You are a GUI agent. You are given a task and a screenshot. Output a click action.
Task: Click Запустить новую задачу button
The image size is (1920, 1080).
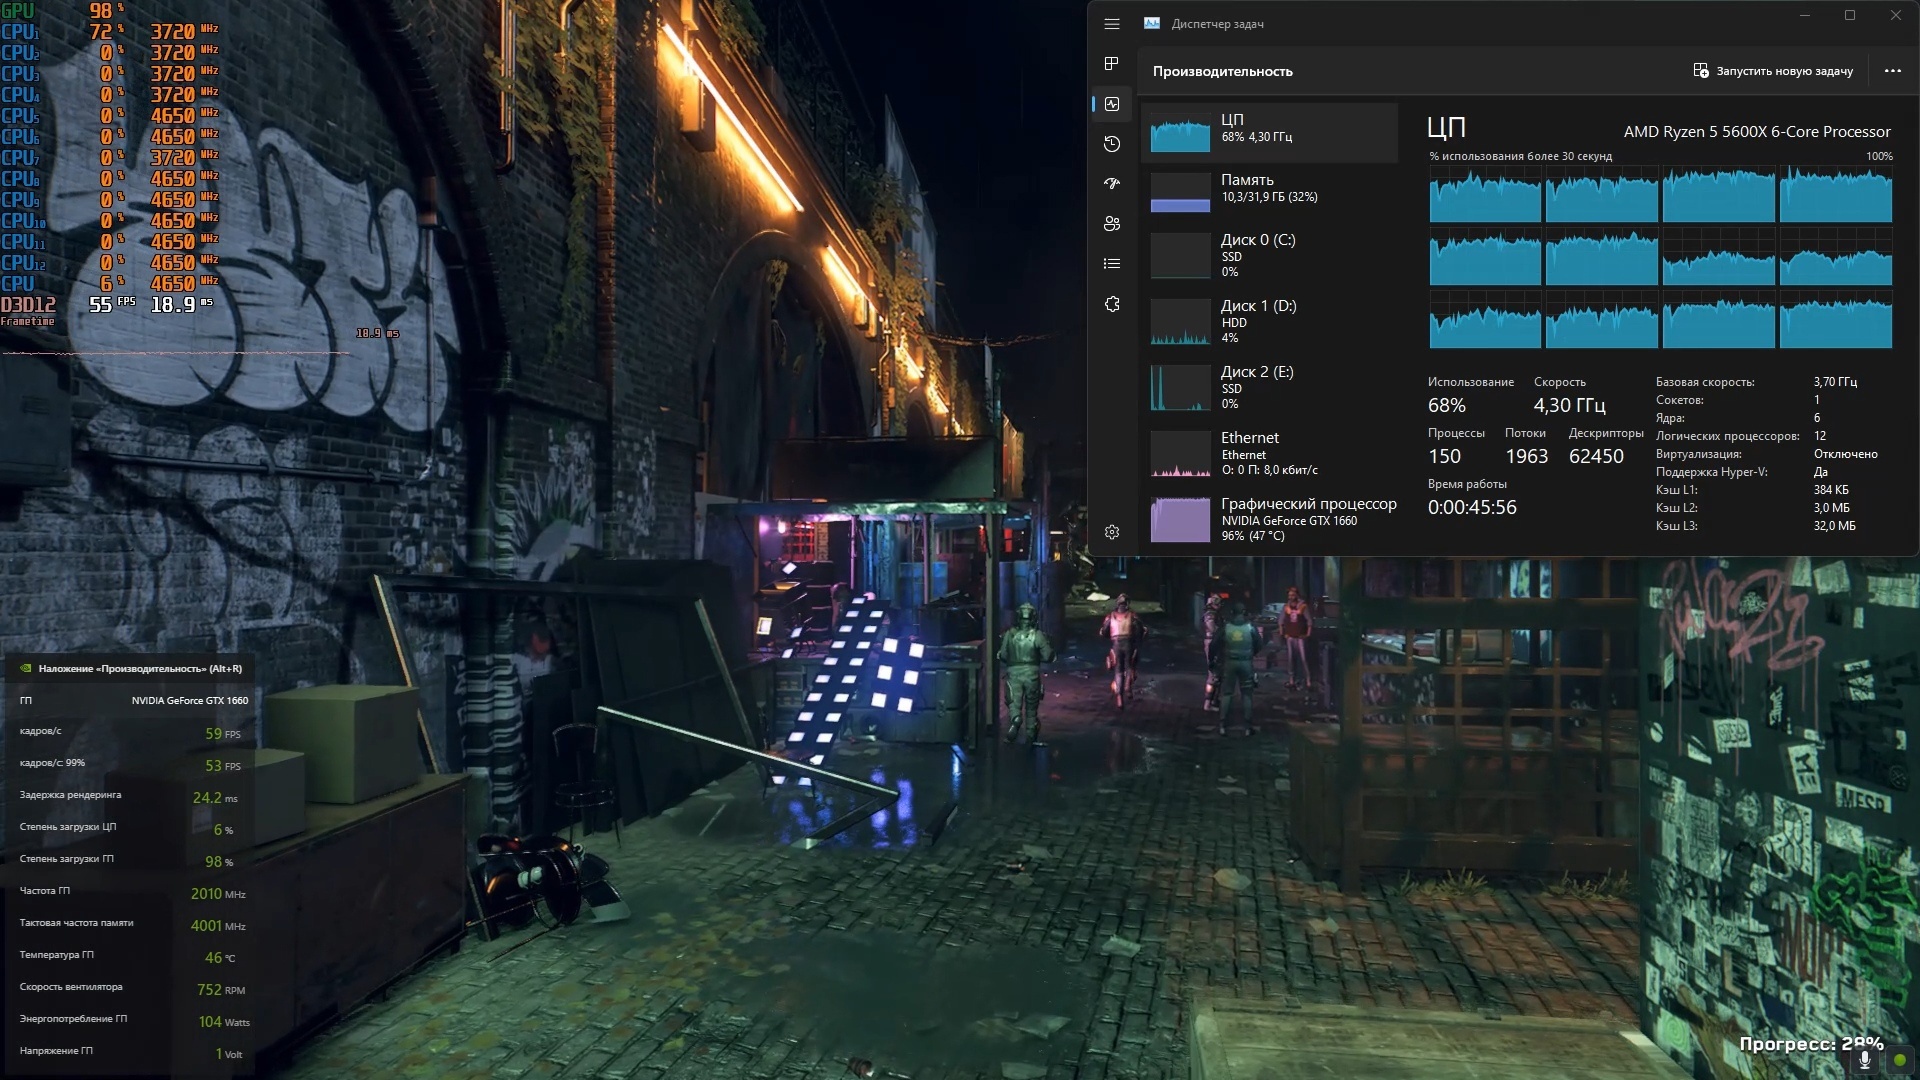1773,71
